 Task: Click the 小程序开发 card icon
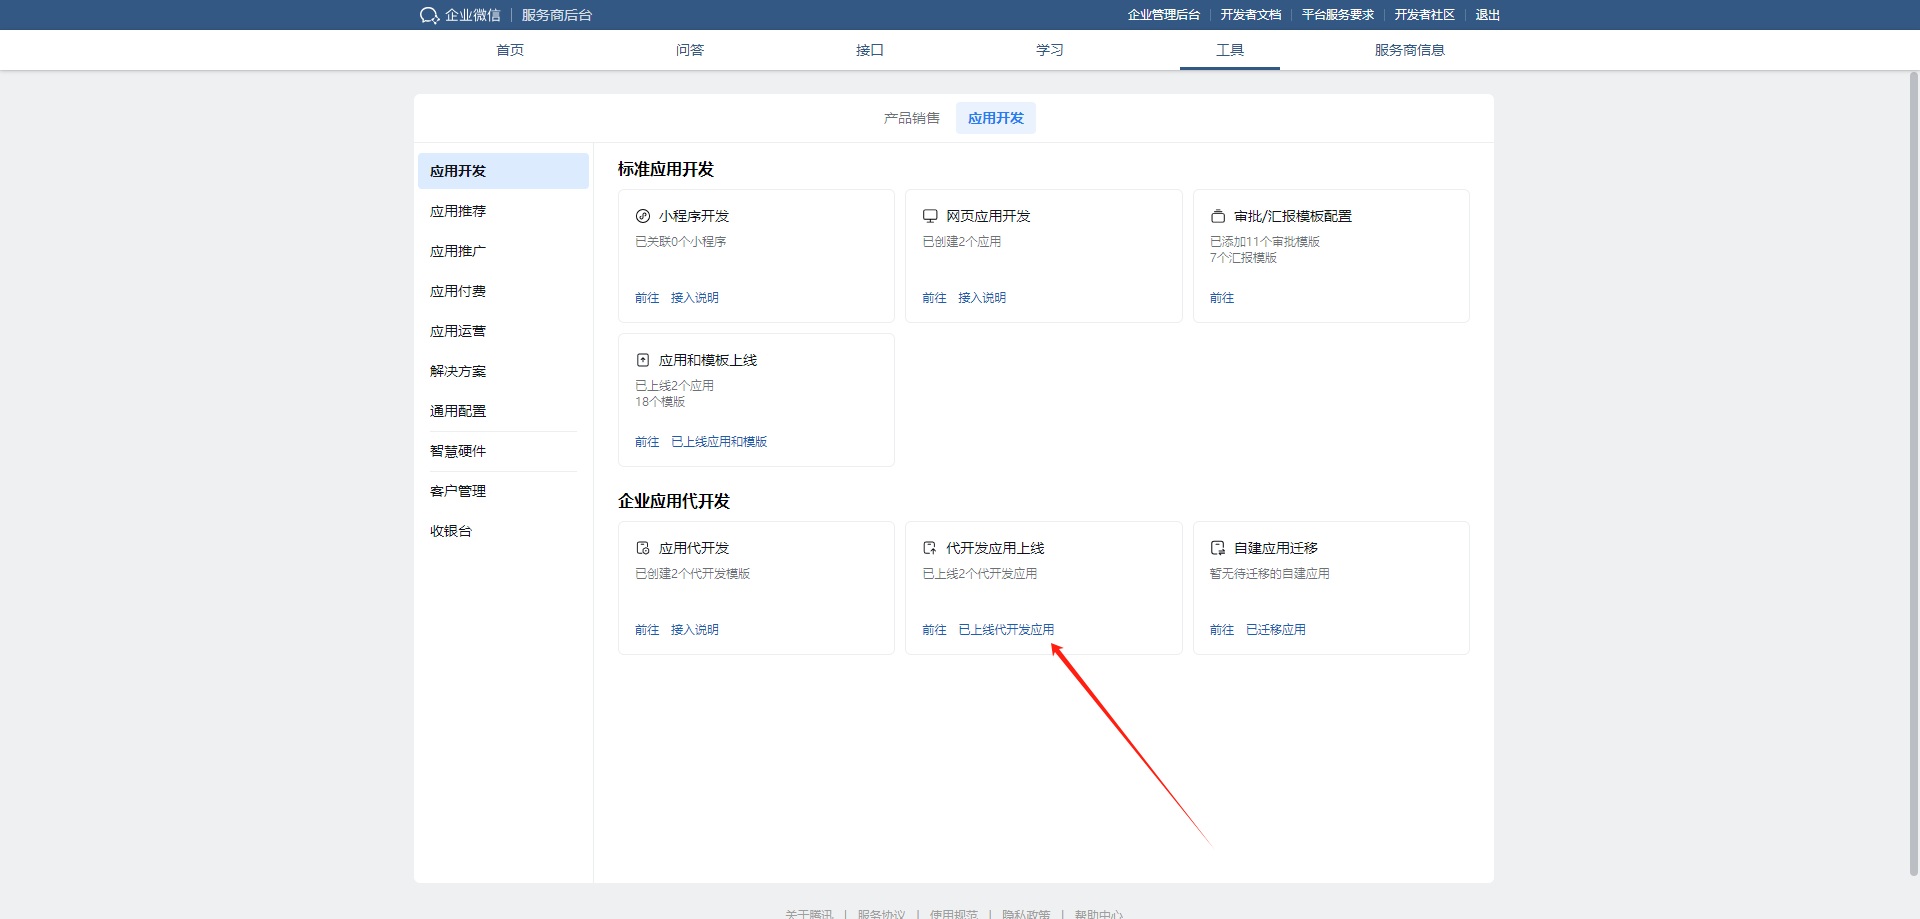[x=643, y=216]
